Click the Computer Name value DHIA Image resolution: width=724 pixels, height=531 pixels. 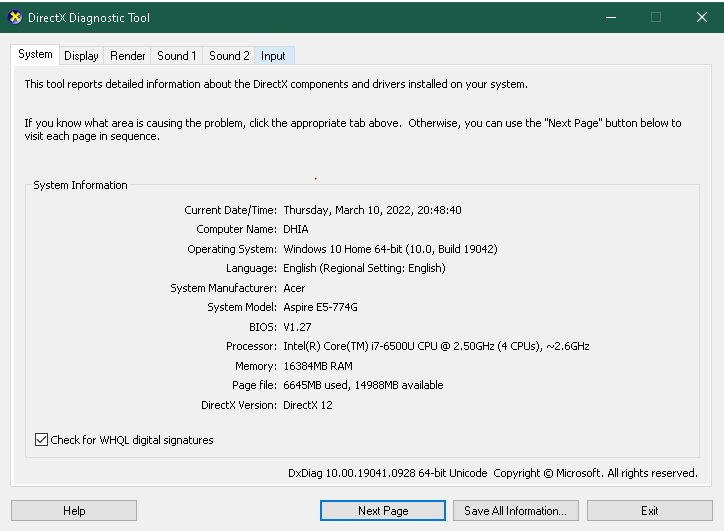tap(296, 230)
